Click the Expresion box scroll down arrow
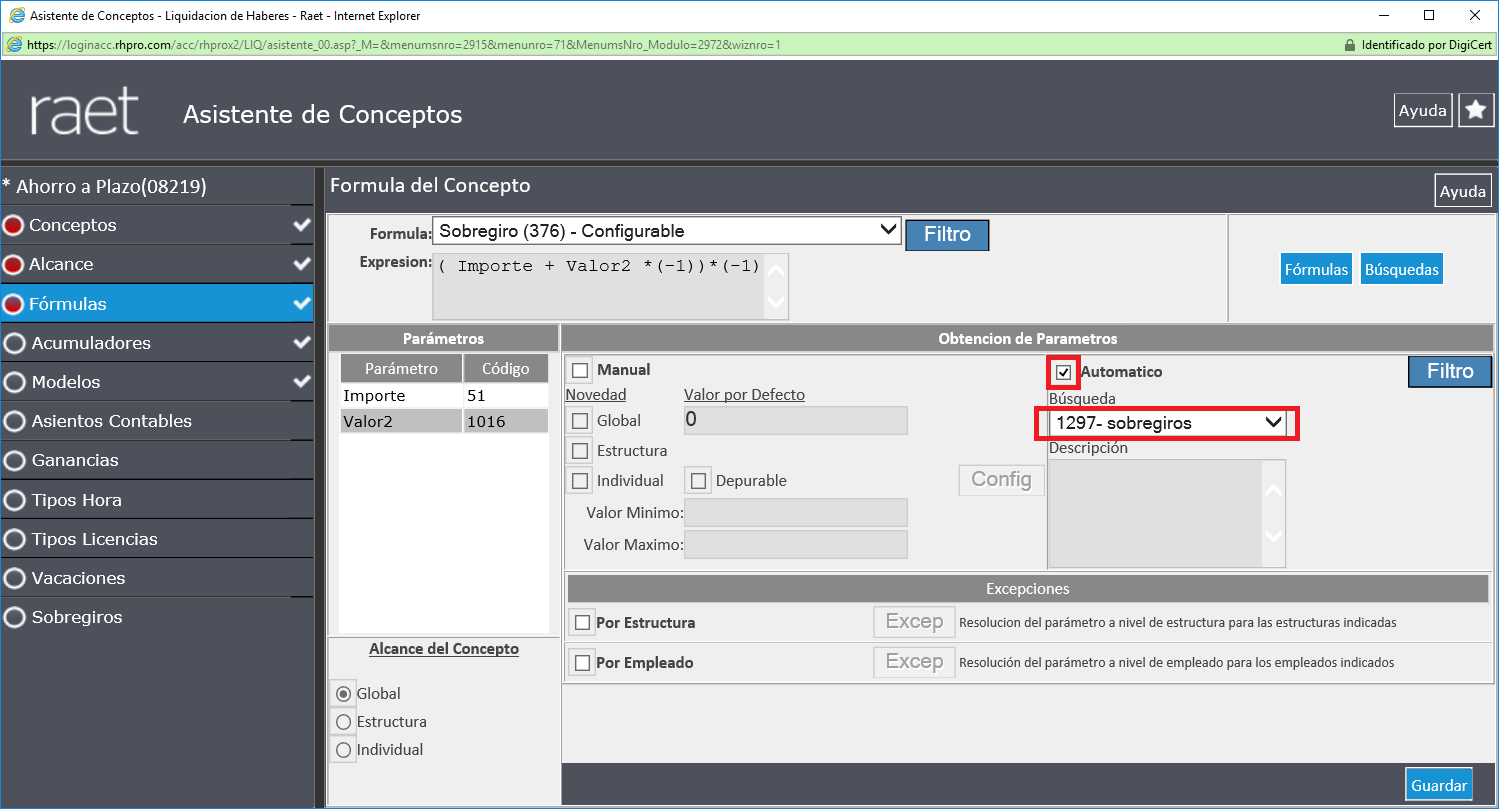The height and width of the screenshot is (809, 1499). tap(775, 301)
